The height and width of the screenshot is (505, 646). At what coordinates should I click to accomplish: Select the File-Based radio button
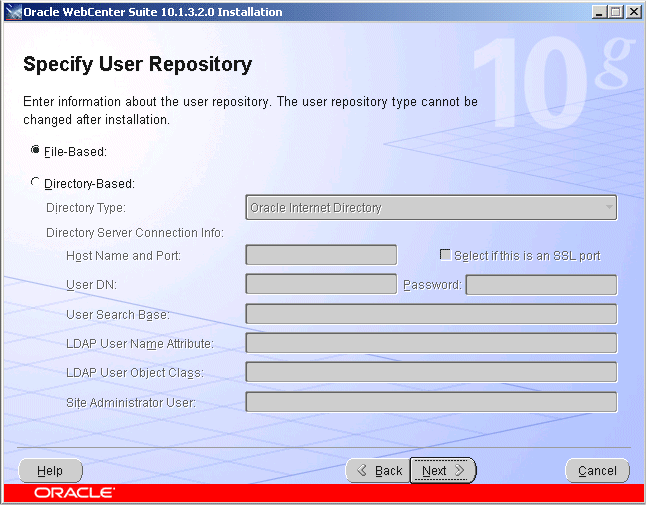click(x=35, y=150)
